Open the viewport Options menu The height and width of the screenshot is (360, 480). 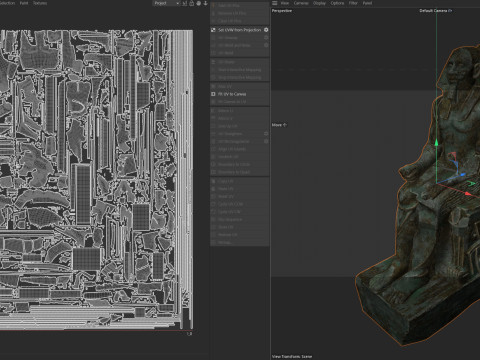tap(337, 3)
